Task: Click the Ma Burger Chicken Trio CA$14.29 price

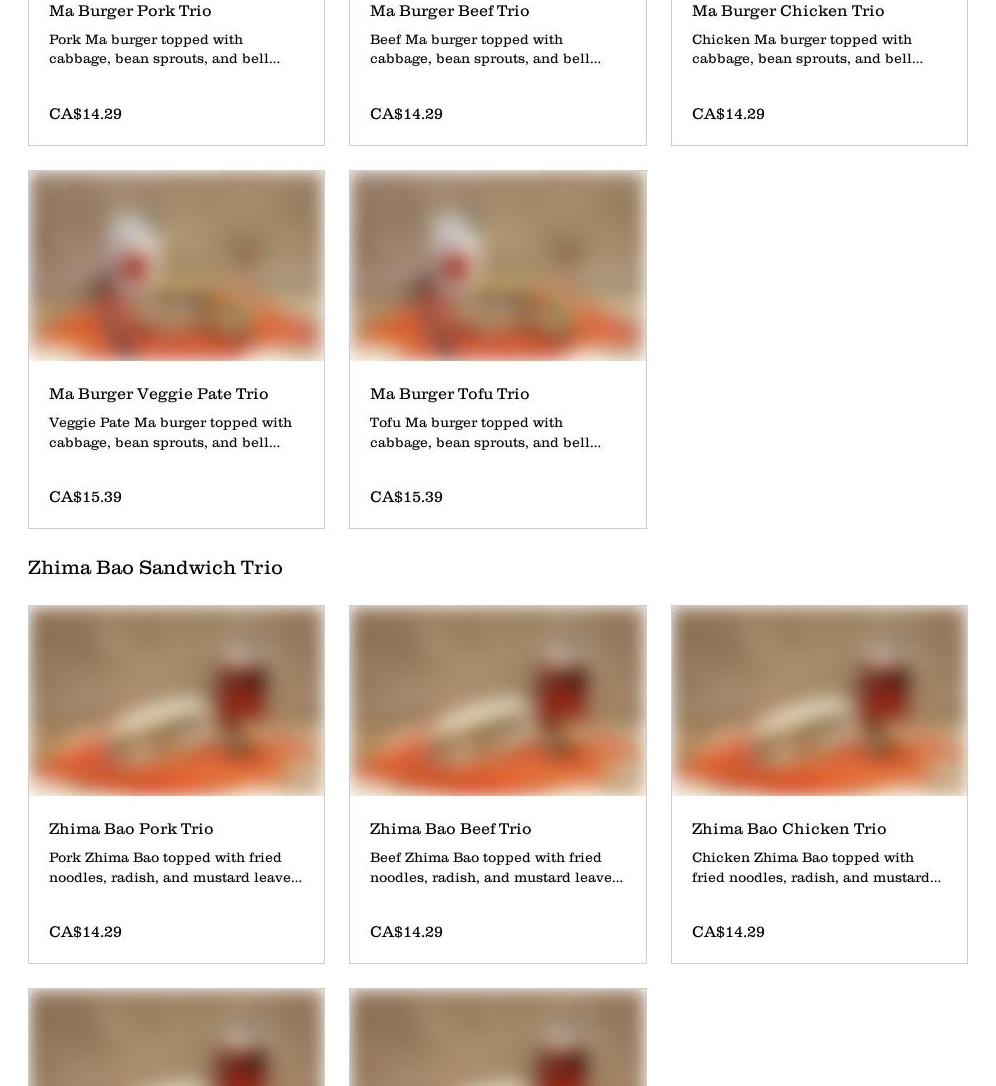Action: 728,114
